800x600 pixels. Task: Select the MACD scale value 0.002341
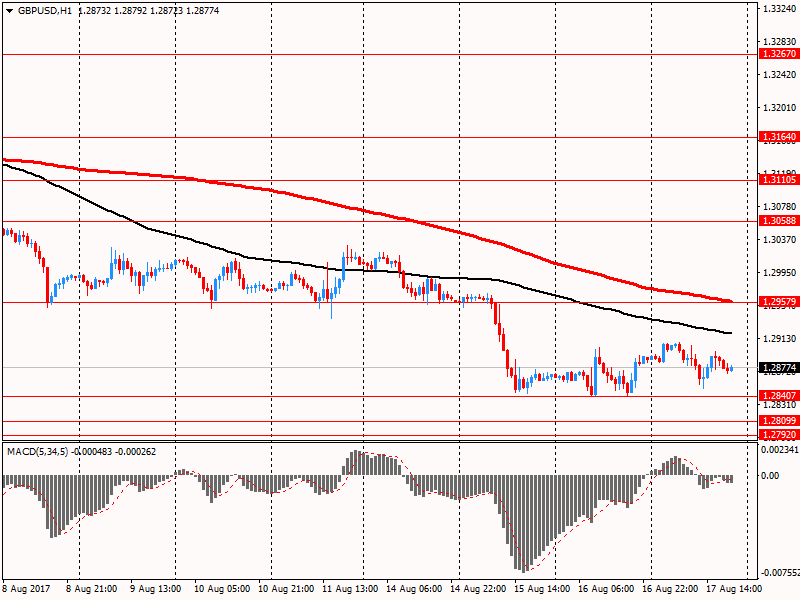click(780, 449)
